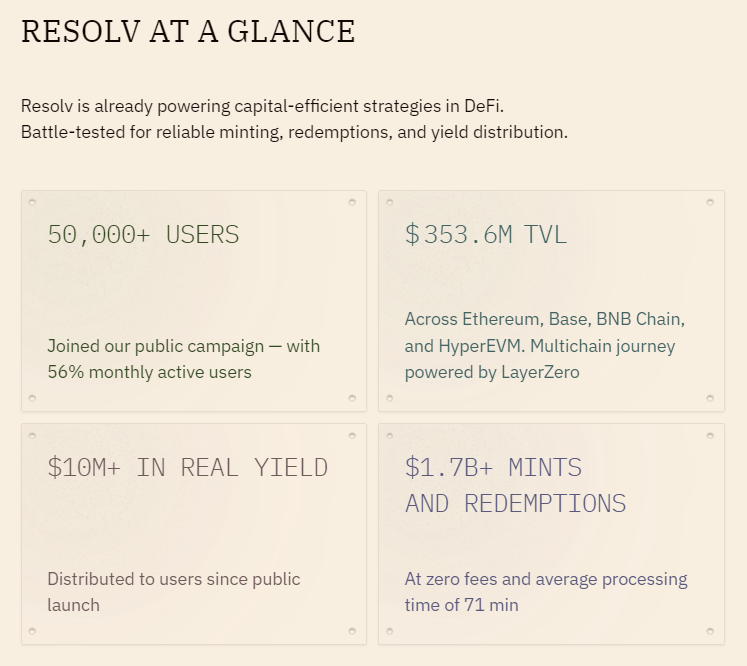Click top-right rivet of the USERS card
The width and height of the screenshot is (747, 666).
pos(352,202)
